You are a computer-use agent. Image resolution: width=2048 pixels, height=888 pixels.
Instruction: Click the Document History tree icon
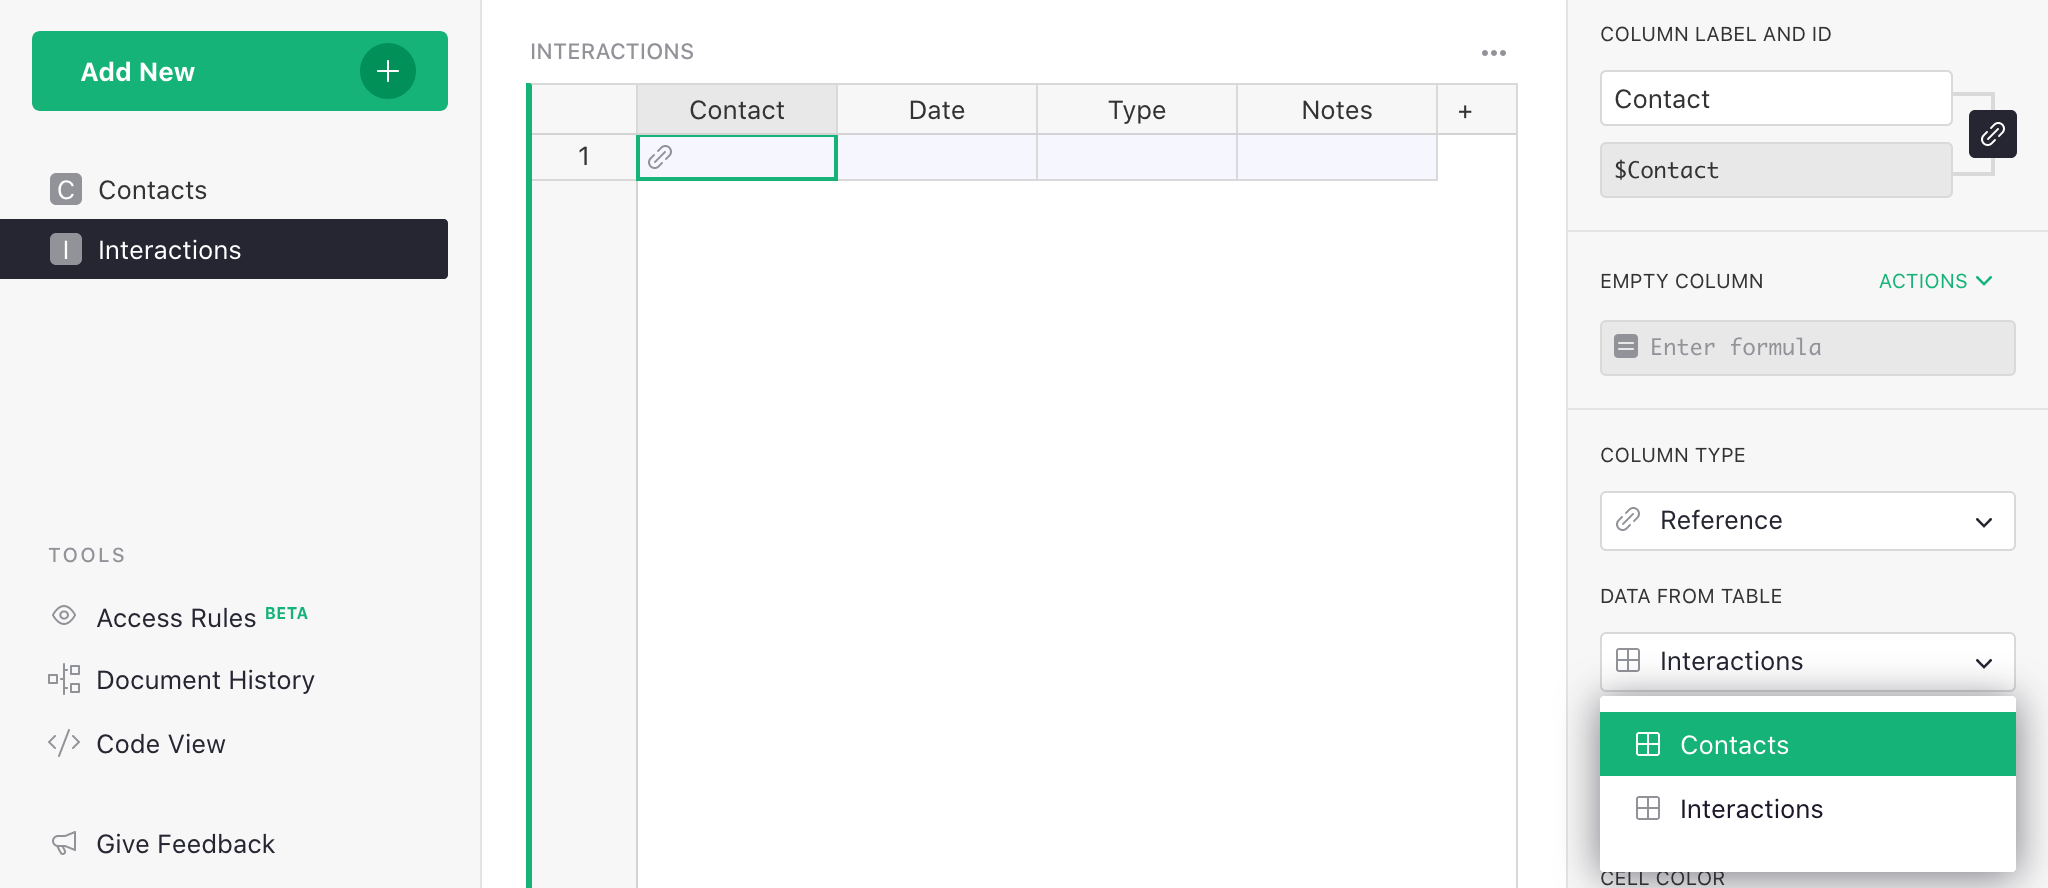(x=64, y=680)
